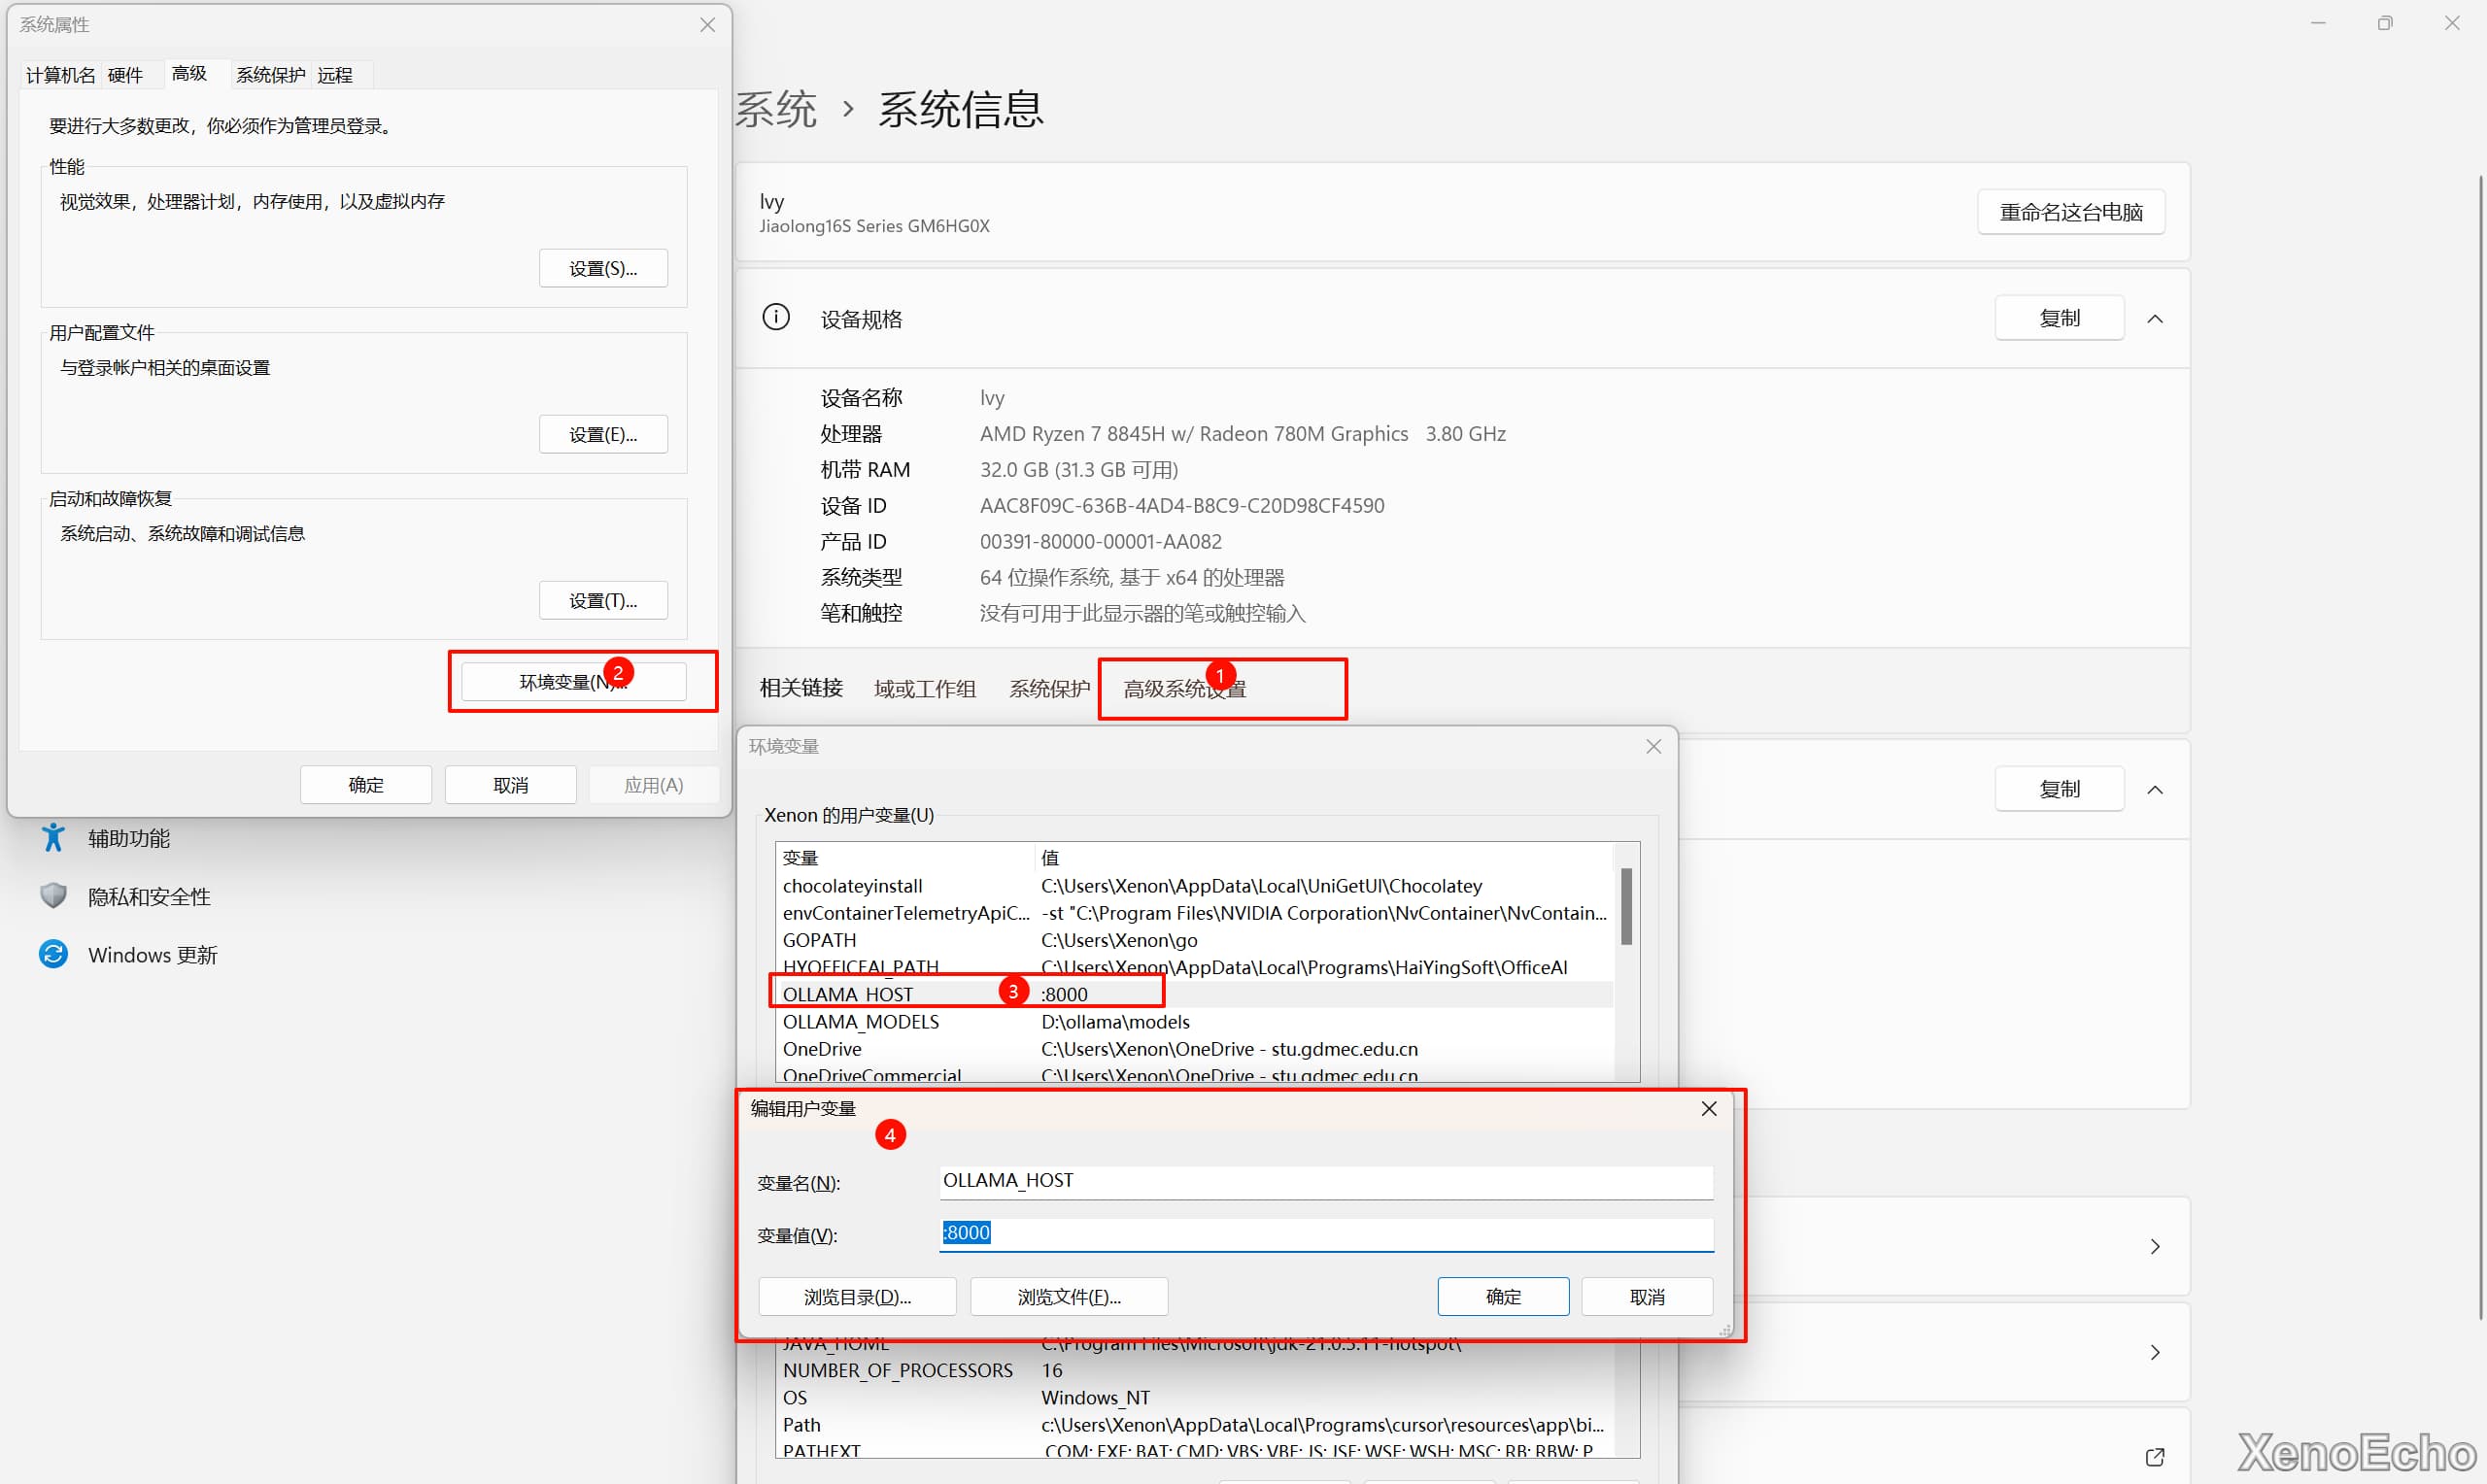Viewport: 2487px width, 1484px height.
Task: Select OLLAMA_MODELS variable row
Action: (x=861, y=1022)
